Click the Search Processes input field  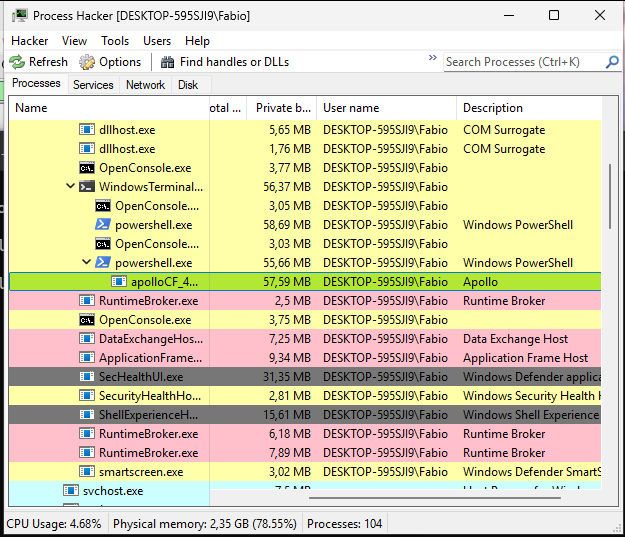pos(524,62)
